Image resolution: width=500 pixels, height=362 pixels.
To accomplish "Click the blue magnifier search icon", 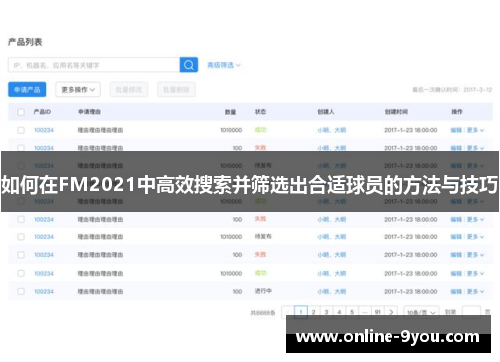I will click(x=189, y=65).
